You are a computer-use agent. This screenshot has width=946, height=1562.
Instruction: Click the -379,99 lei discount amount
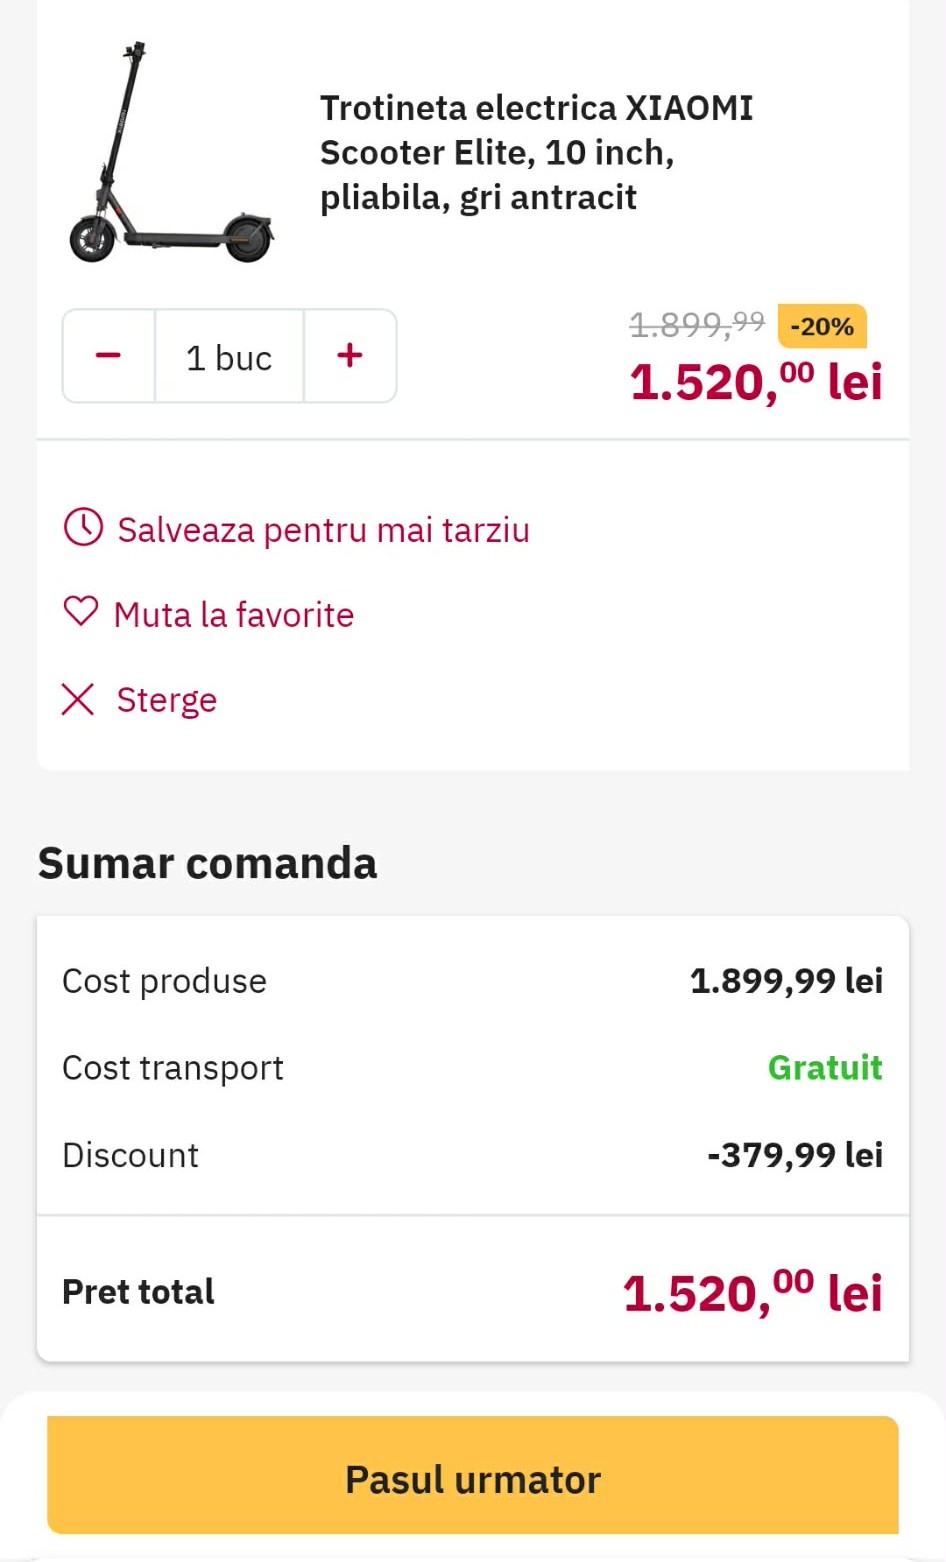pos(795,1155)
